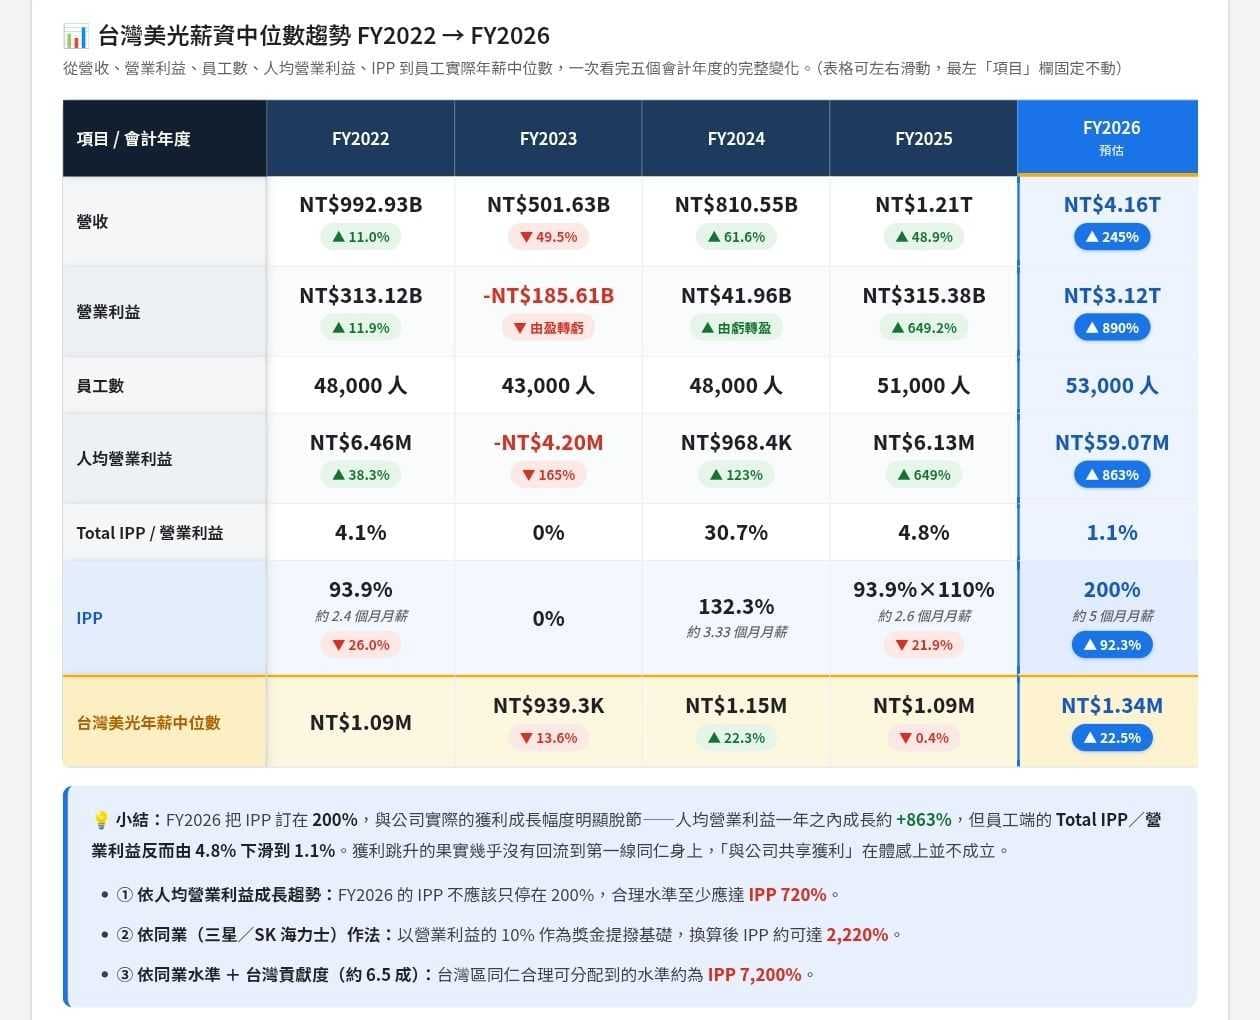Click the IPP 720% text in summary
This screenshot has height=1020, width=1260.
[x=788, y=895]
